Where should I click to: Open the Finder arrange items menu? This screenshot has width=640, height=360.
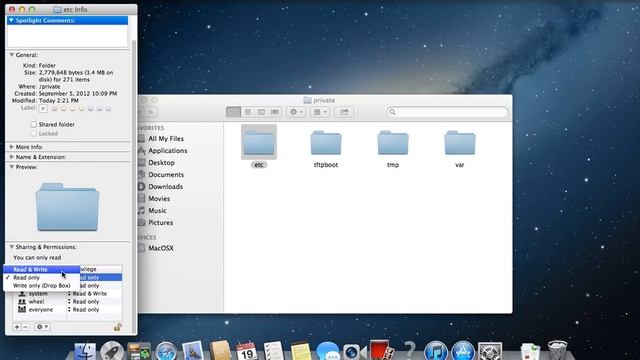pos(320,112)
